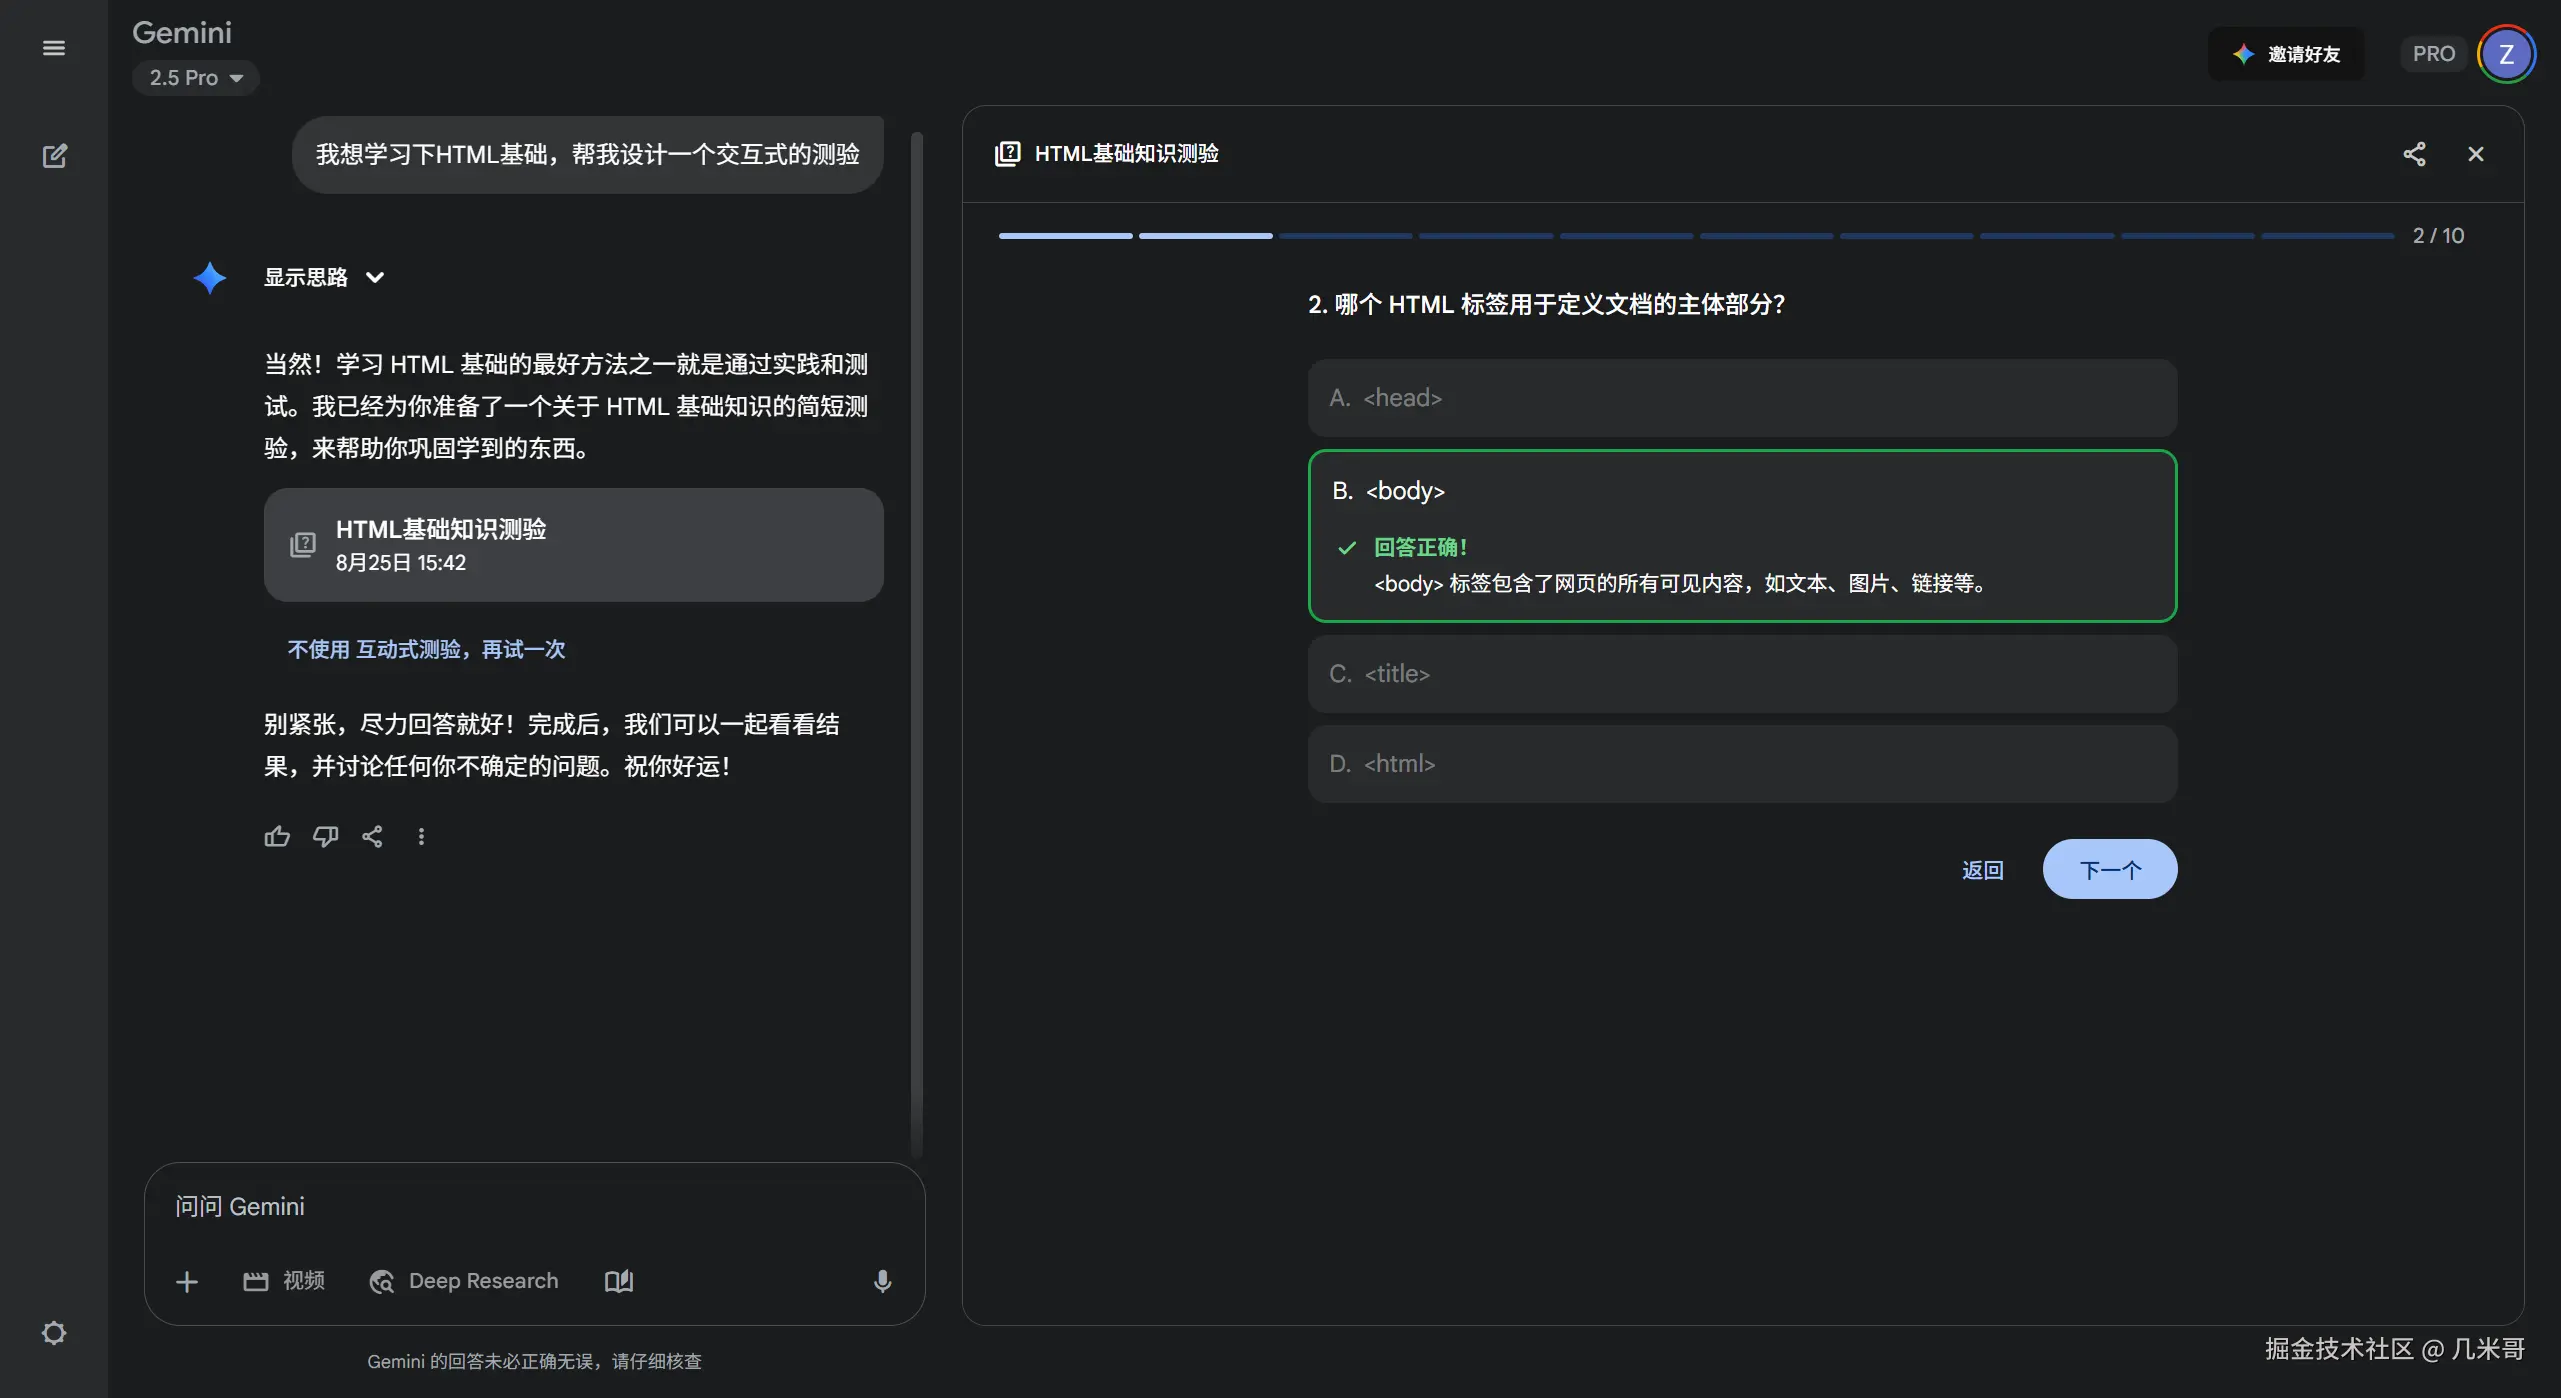Share the quiz panel
The image size is (2561, 1398).
2414,154
